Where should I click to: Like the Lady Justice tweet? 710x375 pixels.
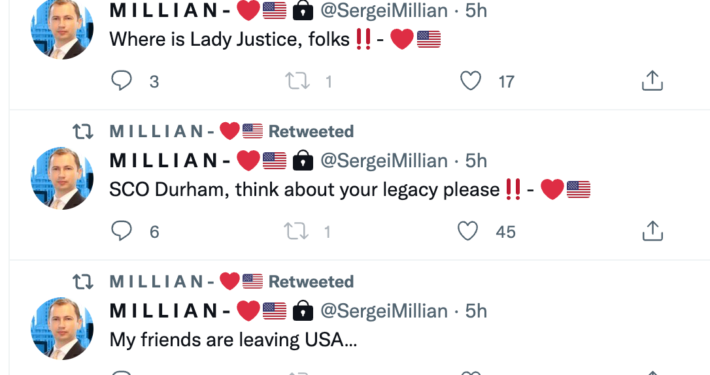470,81
